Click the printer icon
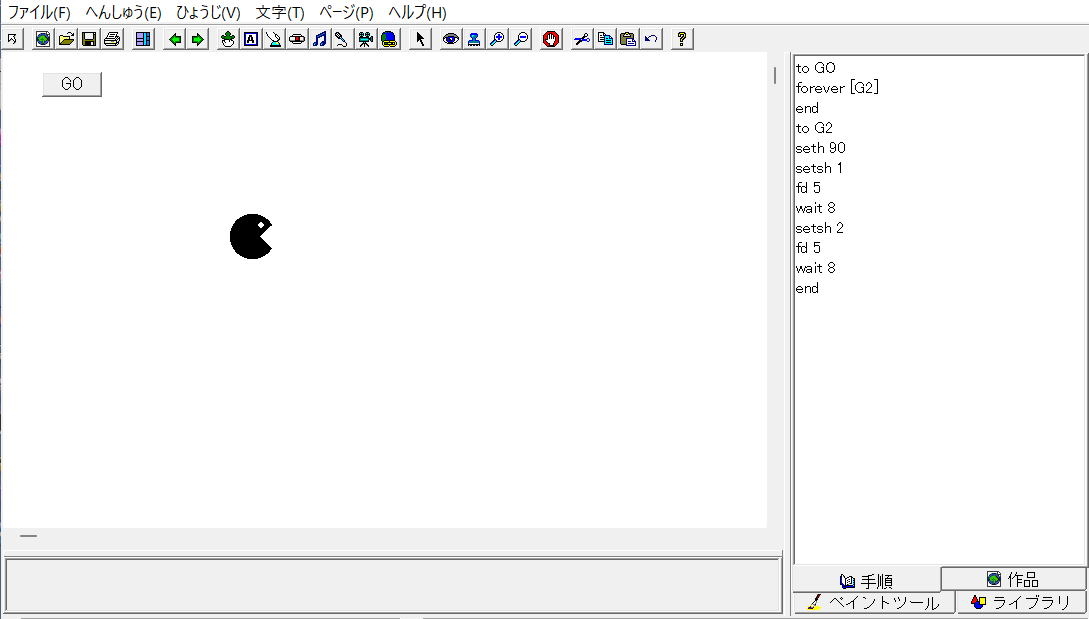The height and width of the screenshot is (619, 1089). coord(112,39)
